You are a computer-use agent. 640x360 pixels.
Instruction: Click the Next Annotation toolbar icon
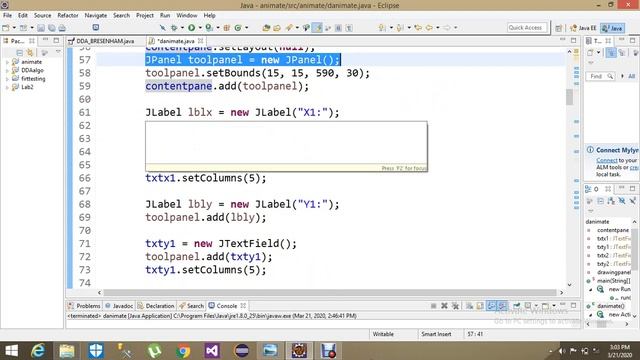tap(382, 28)
